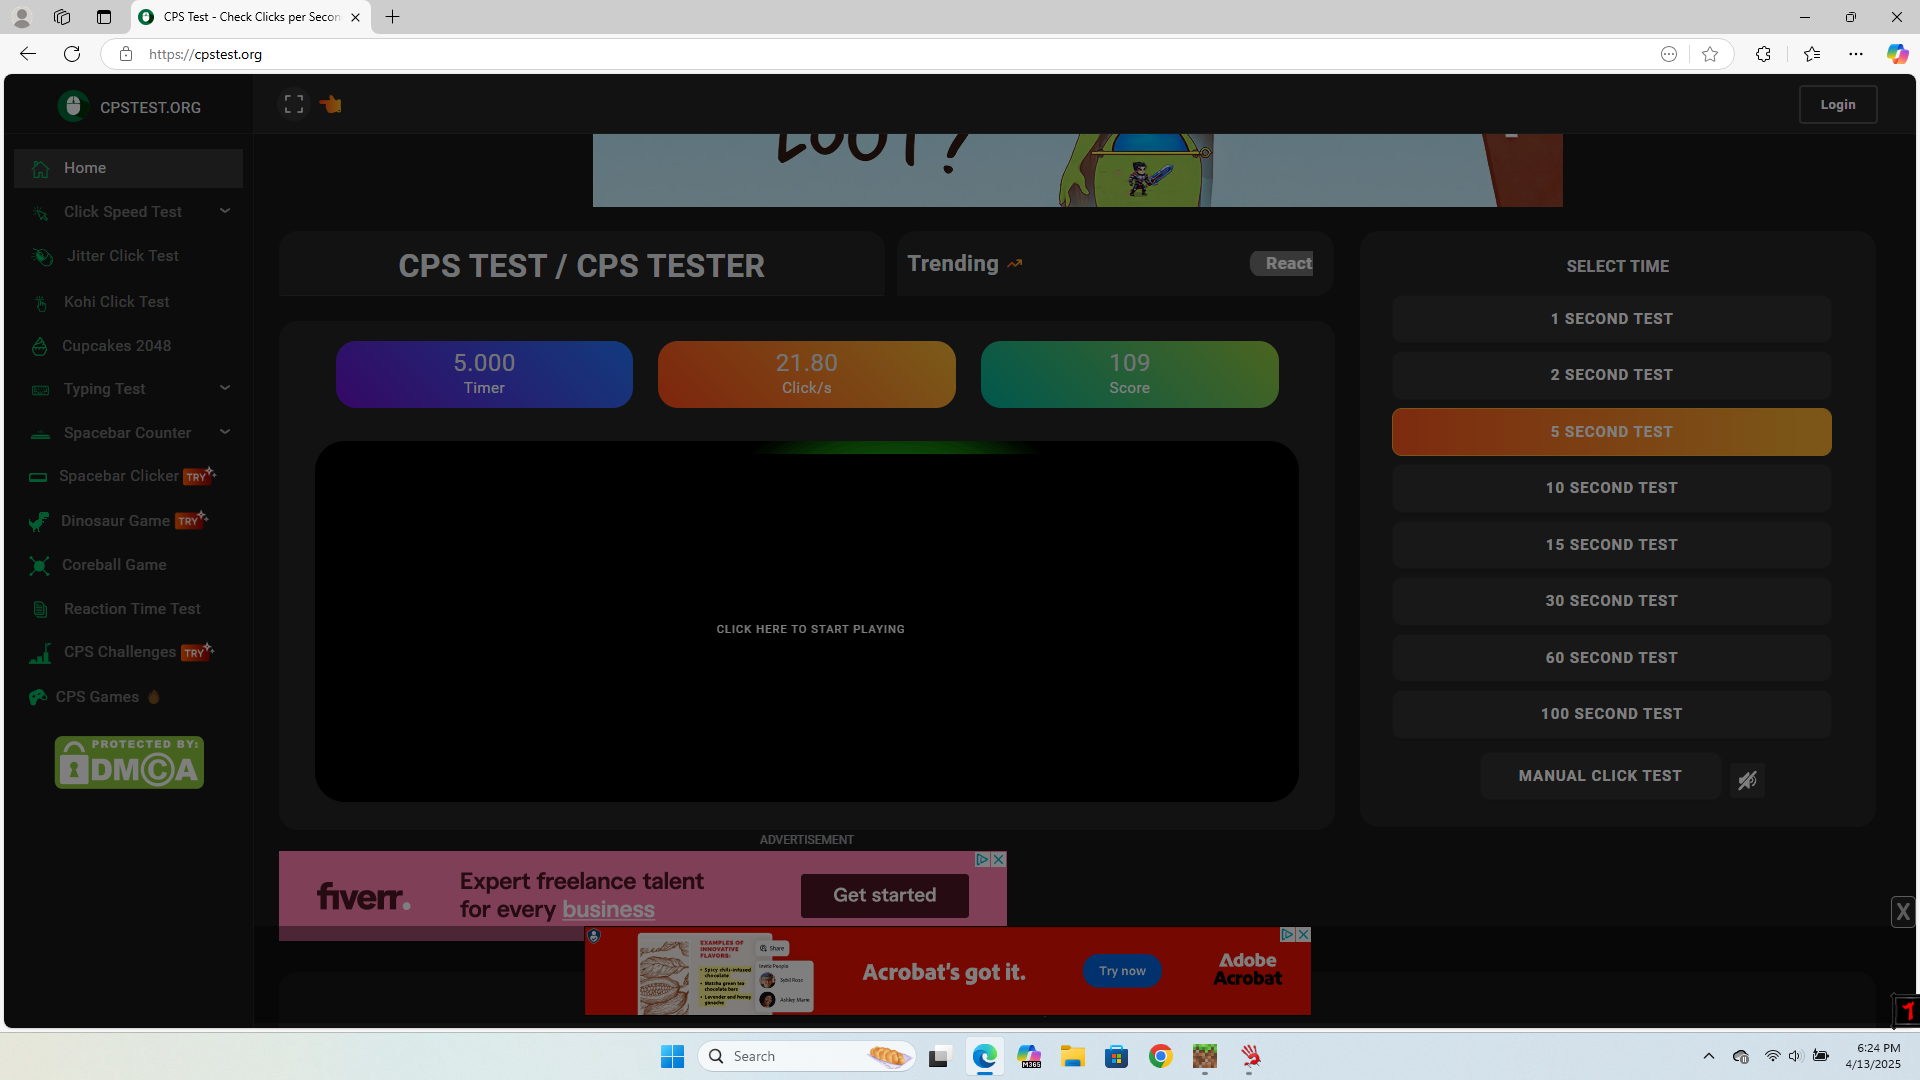Screen dimensions: 1920x1080
Task: Click the orange pointing hand icon
Action: click(331, 104)
